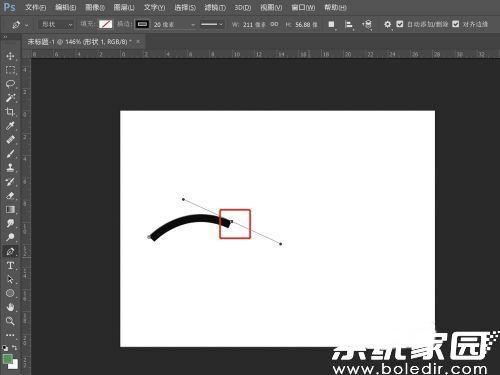This screenshot has height=375, width=500.
Task: Click the fill color swatch
Action: tap(106, 24)
